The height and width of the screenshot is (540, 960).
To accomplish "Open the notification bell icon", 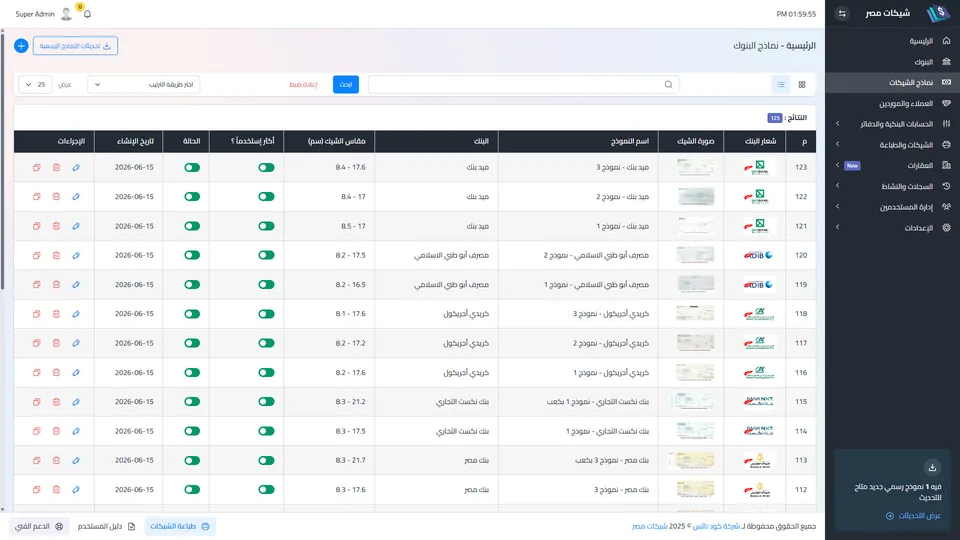I will 87,14.
